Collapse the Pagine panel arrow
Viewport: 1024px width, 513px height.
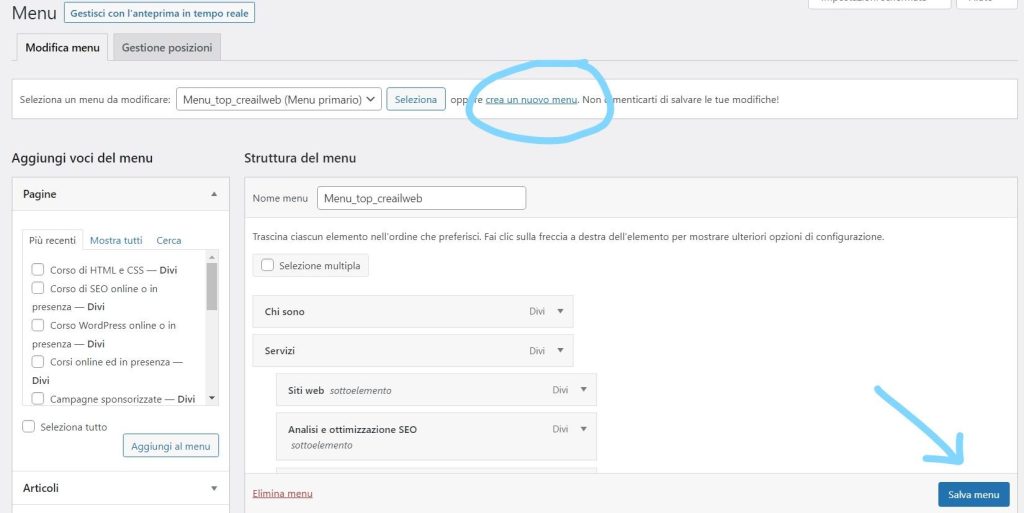coord(214,194)
